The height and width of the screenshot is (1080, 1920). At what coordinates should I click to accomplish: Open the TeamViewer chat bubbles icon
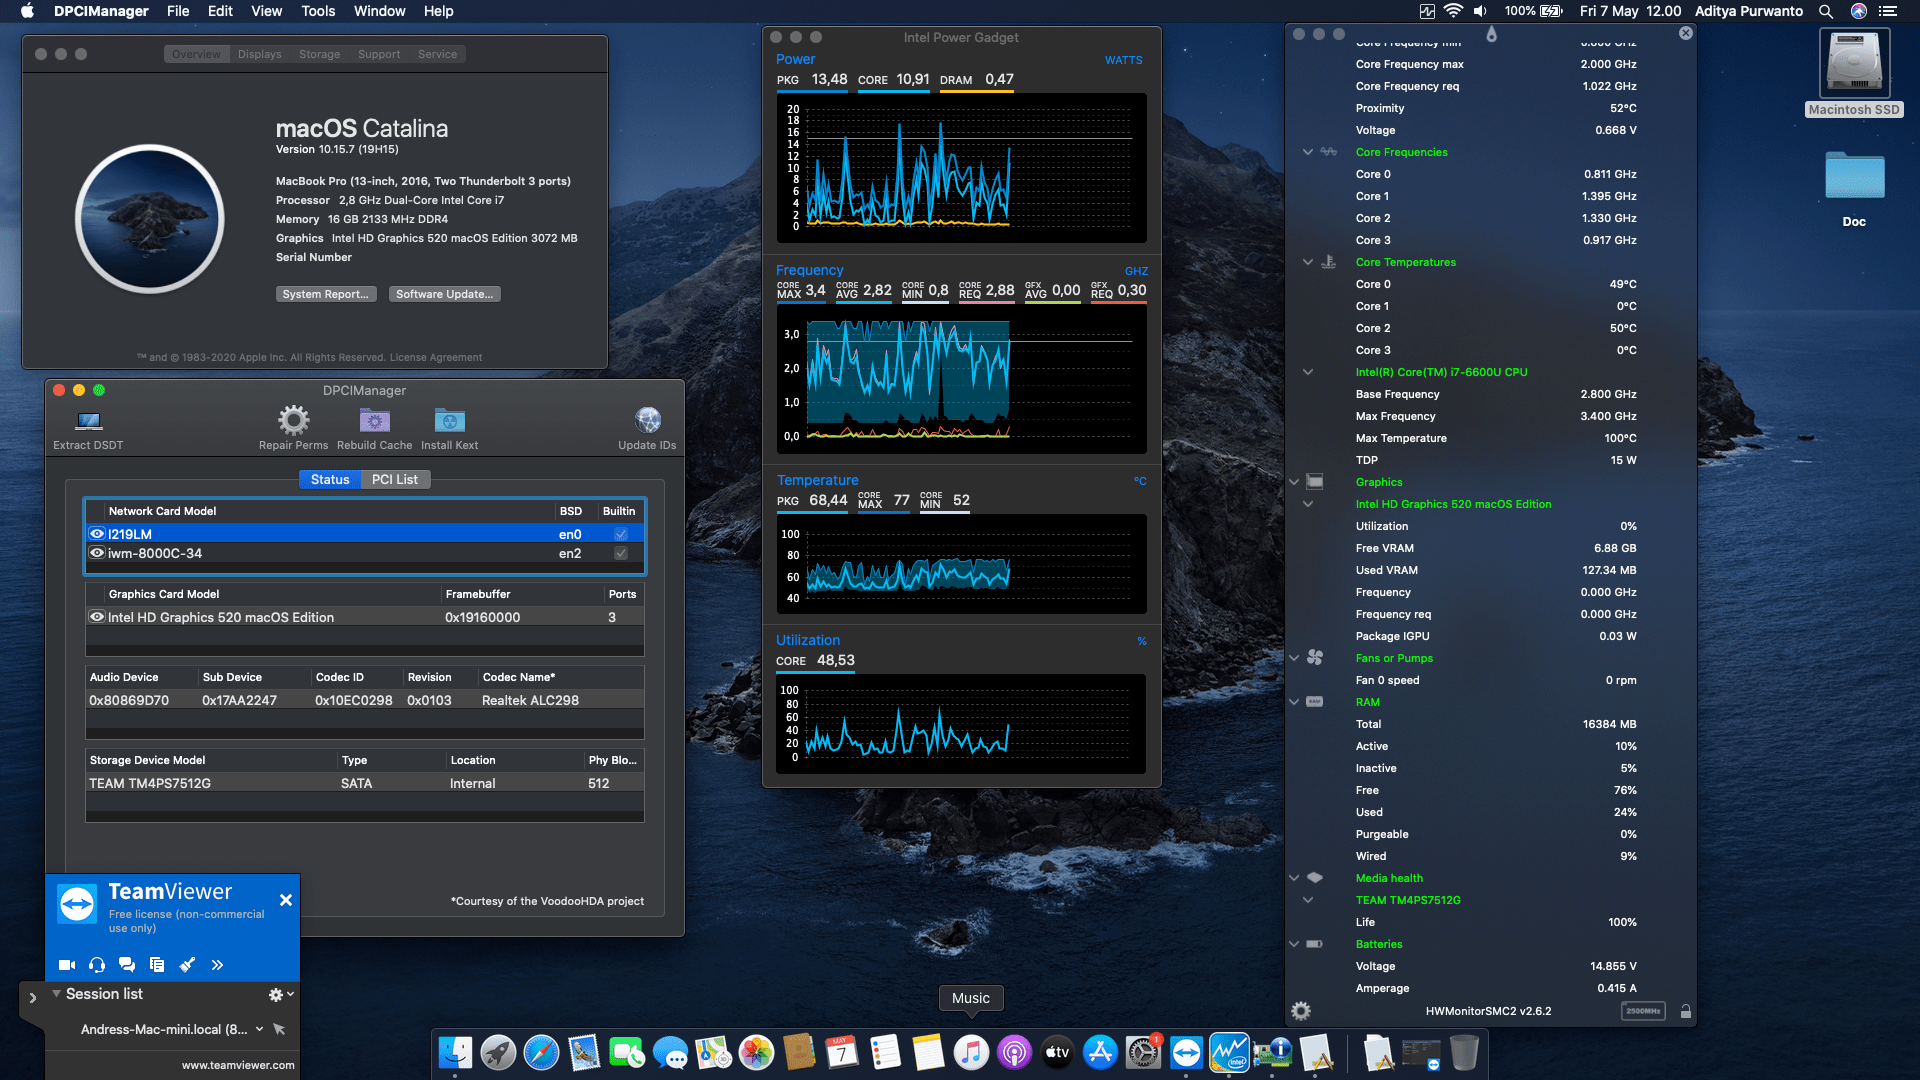point(127,965)
